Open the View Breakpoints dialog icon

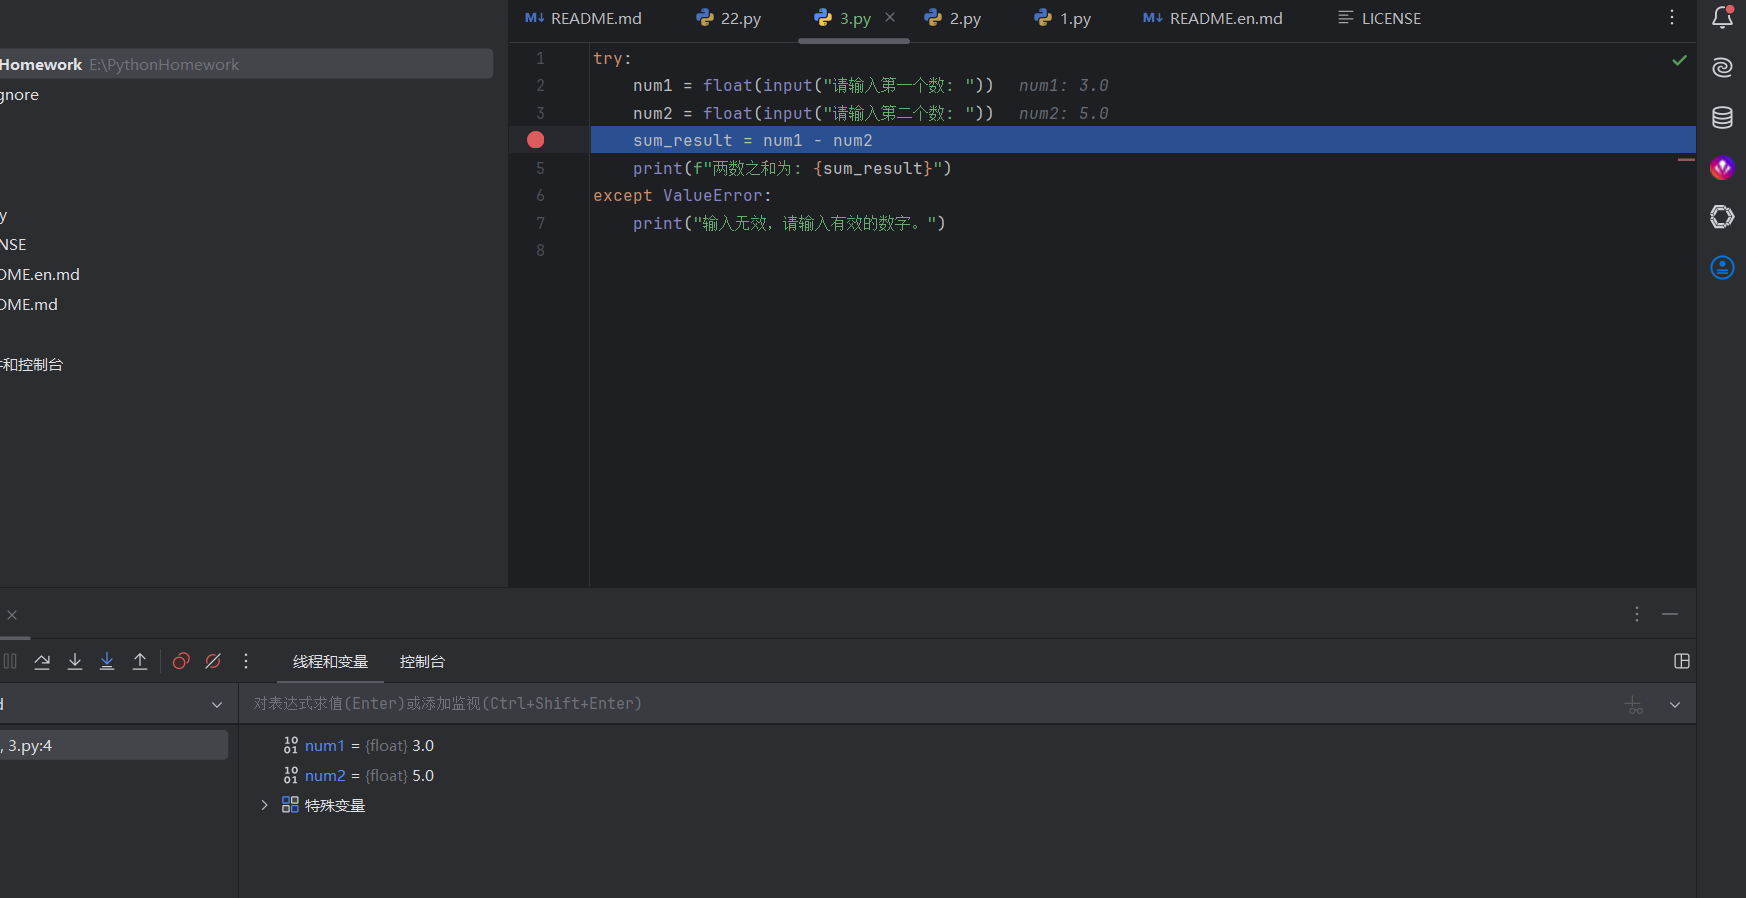(x=181, y=662)
